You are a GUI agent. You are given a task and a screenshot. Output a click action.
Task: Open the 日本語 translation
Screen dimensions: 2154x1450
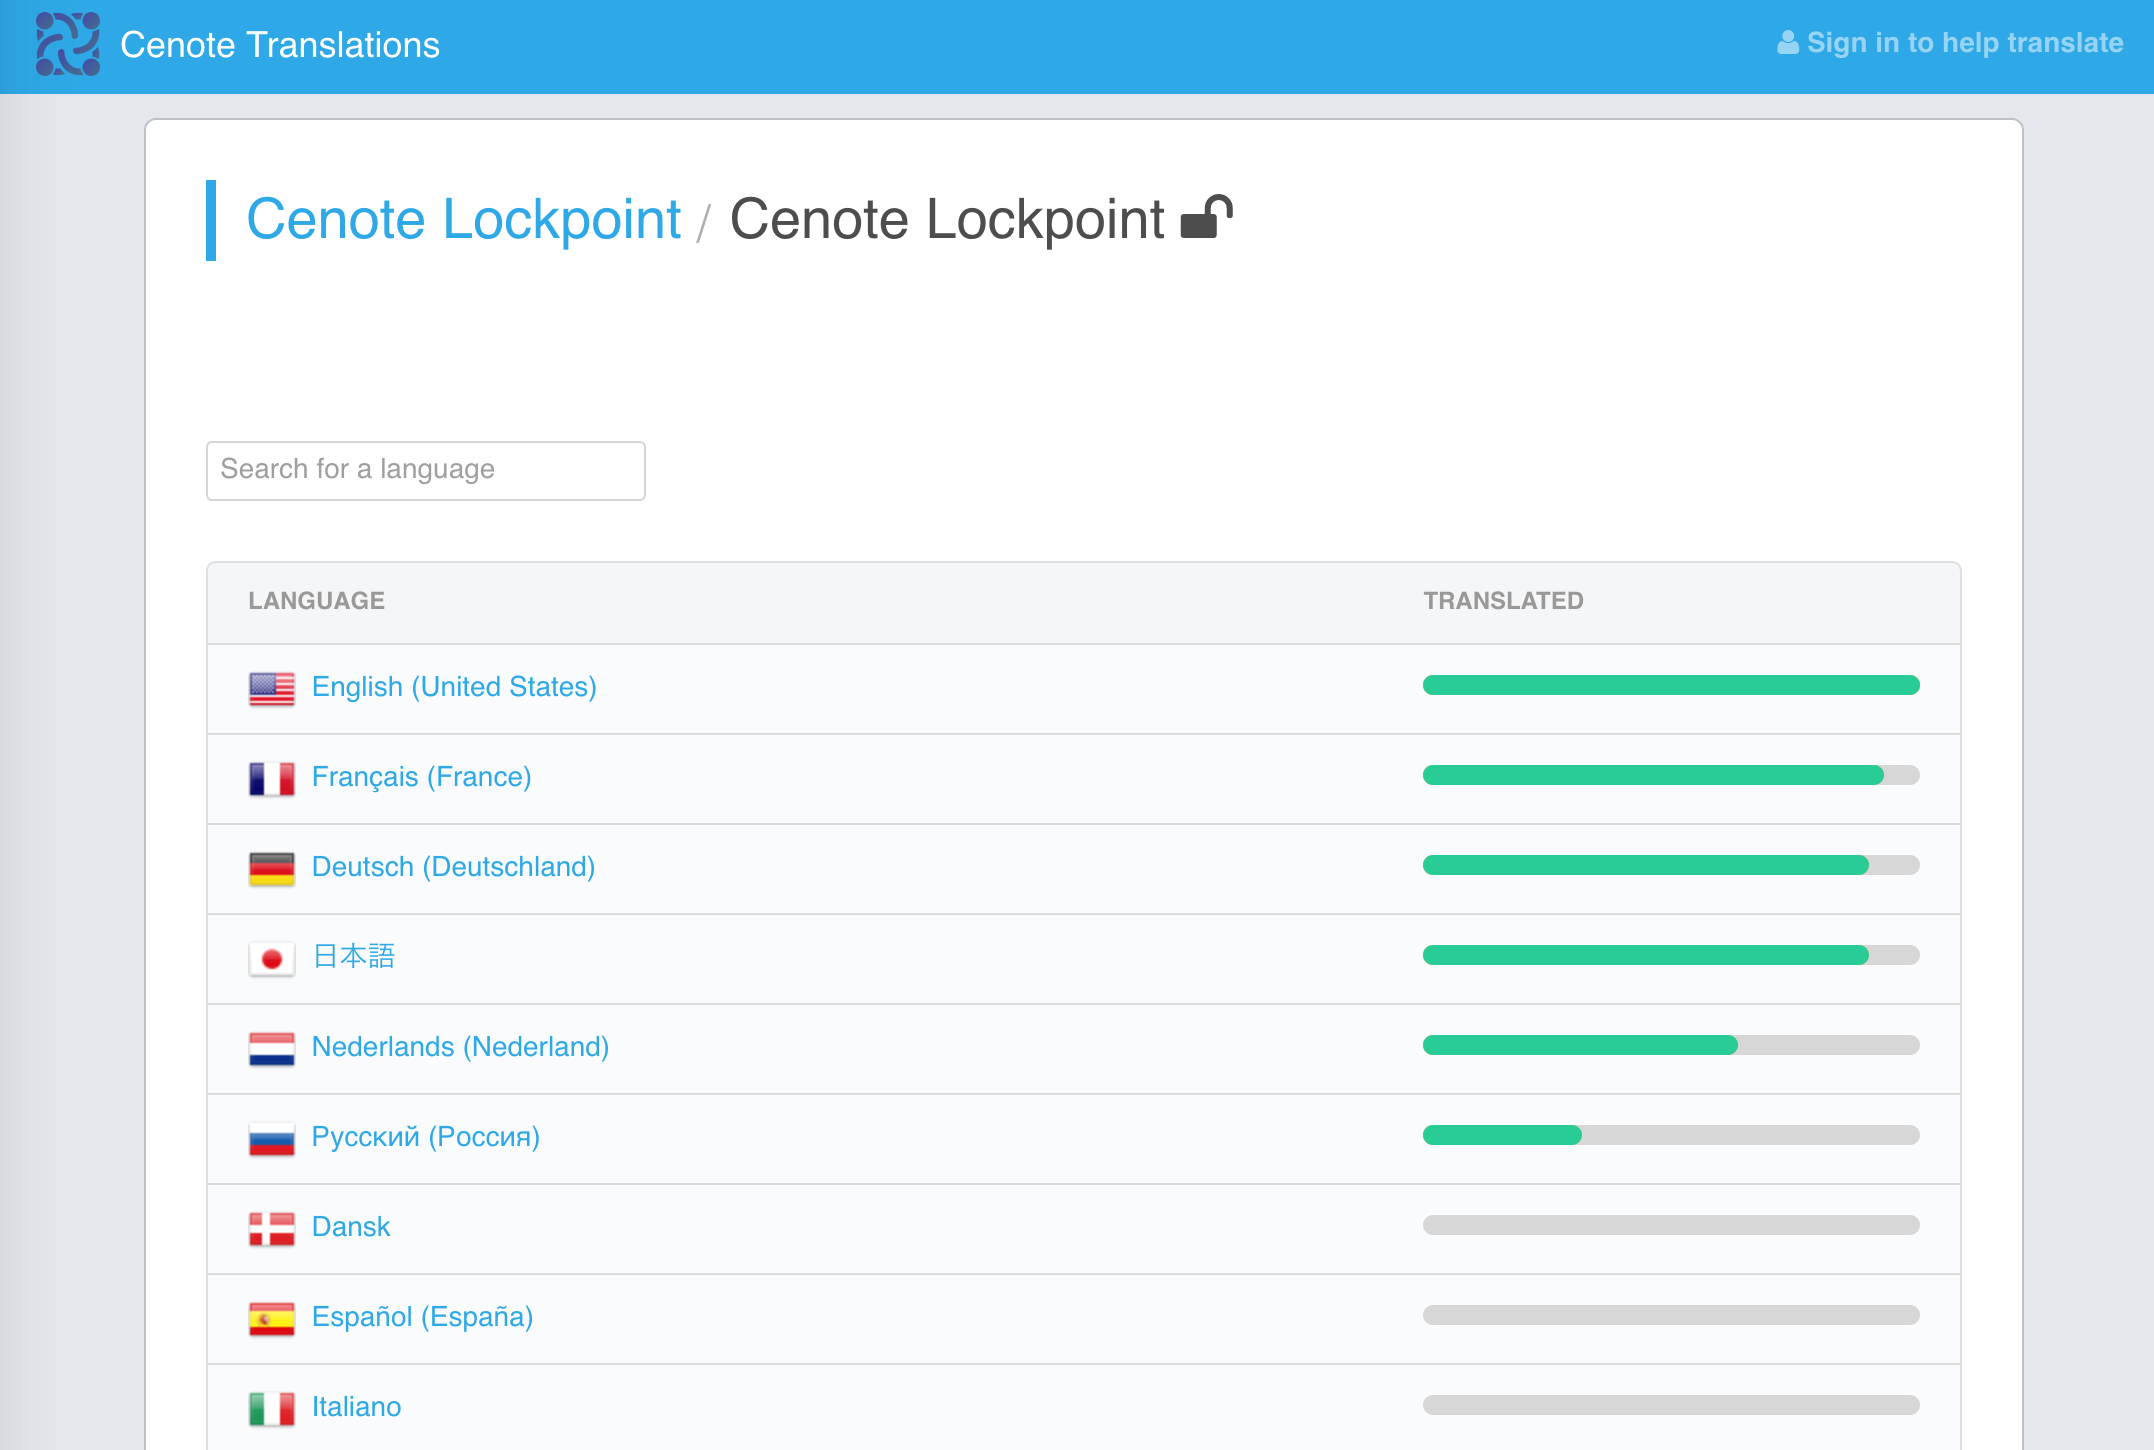353,957
